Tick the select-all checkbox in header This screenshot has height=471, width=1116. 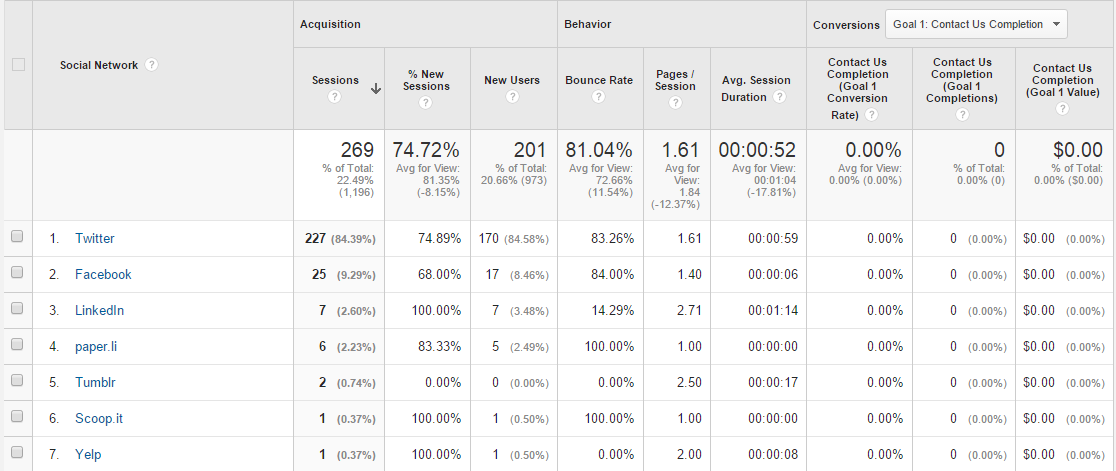click(17, 65)
